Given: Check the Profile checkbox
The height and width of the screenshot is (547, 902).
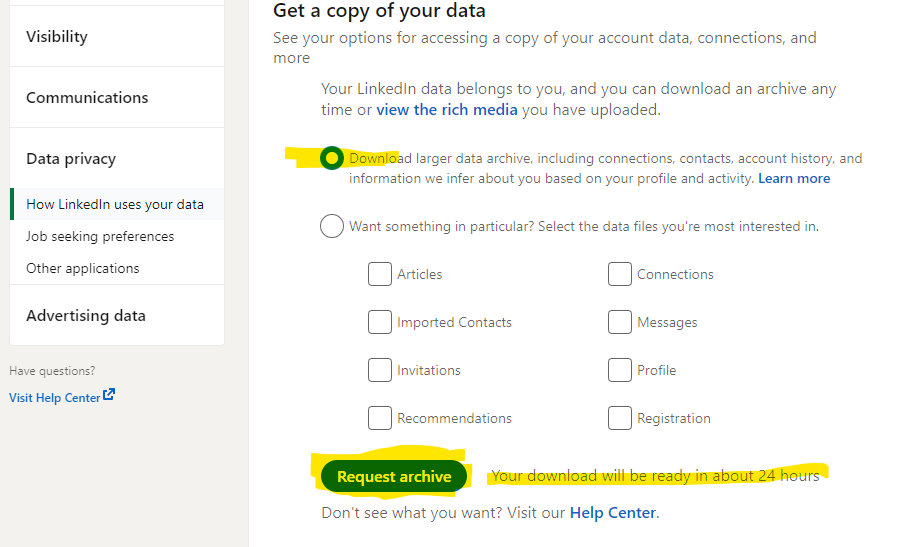Looking at the screenshot, I should point(620,370).
